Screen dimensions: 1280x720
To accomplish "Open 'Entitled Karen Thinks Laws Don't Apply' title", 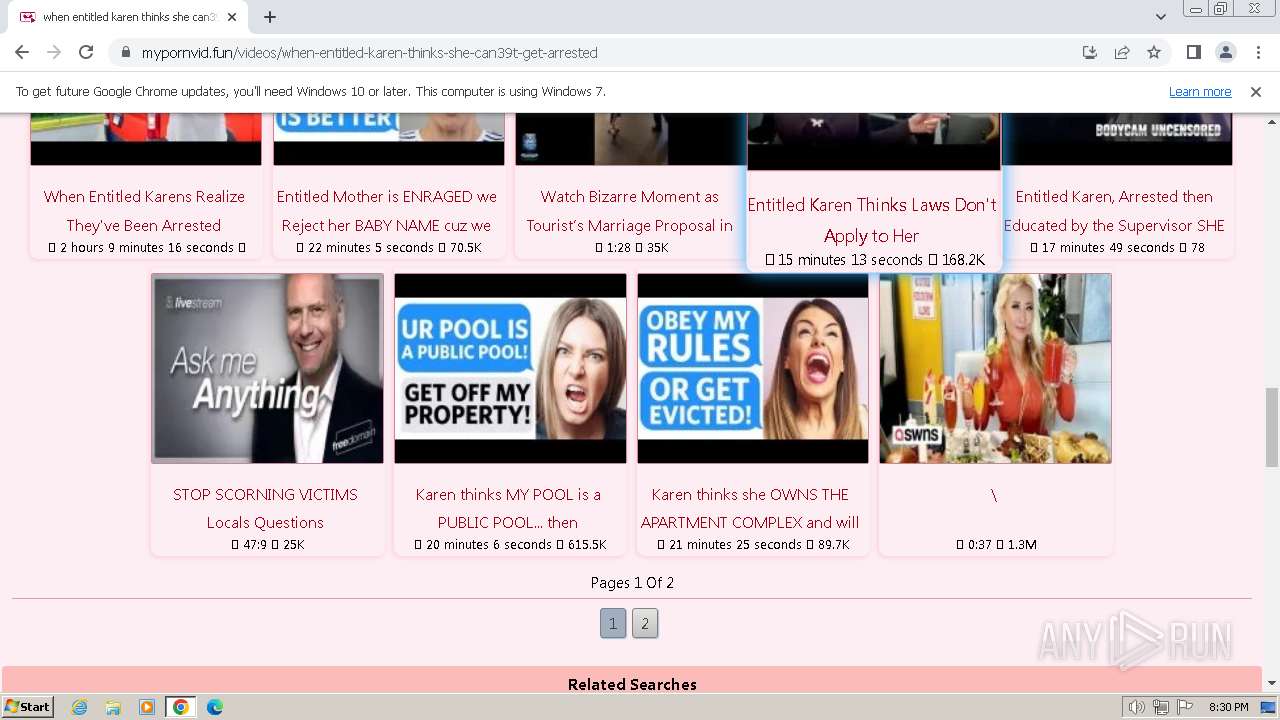I will (872, 220).
